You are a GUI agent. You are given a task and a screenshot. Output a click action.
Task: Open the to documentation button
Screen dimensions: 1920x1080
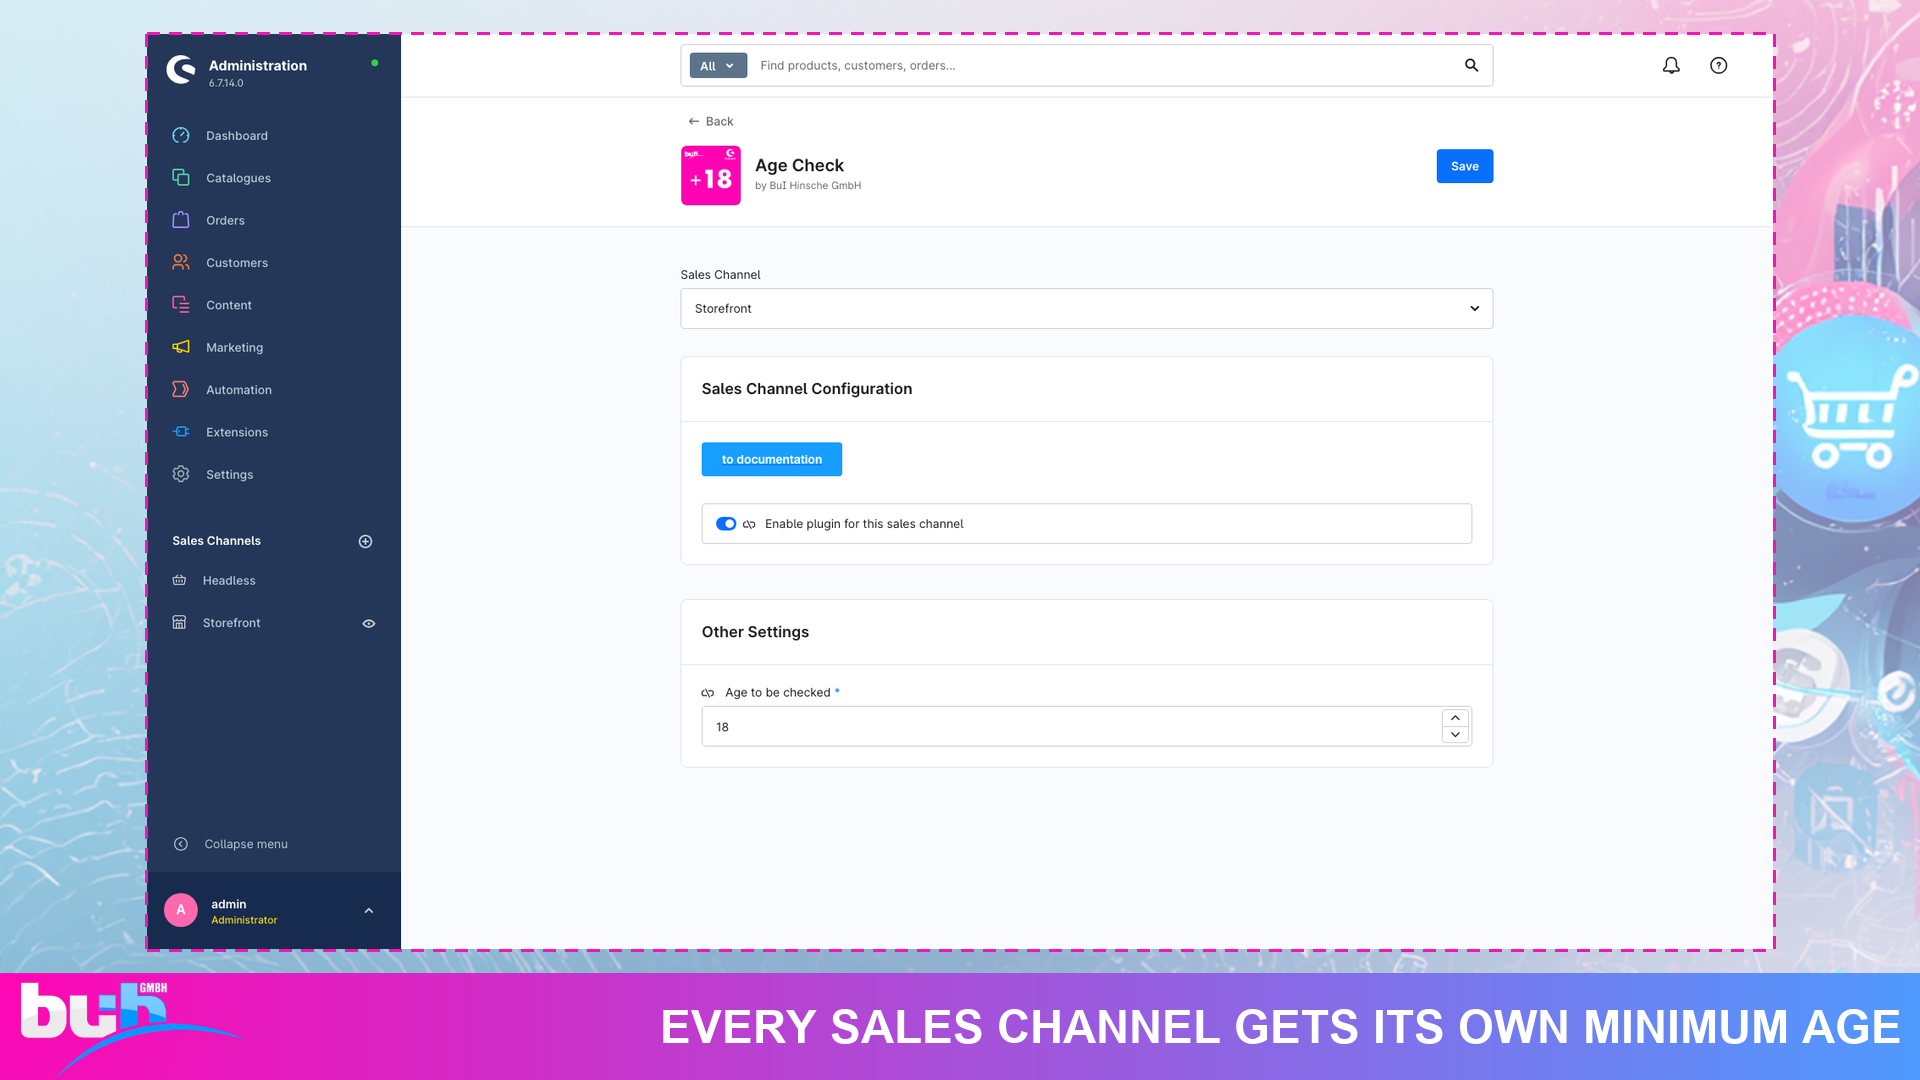pos(771,460)
